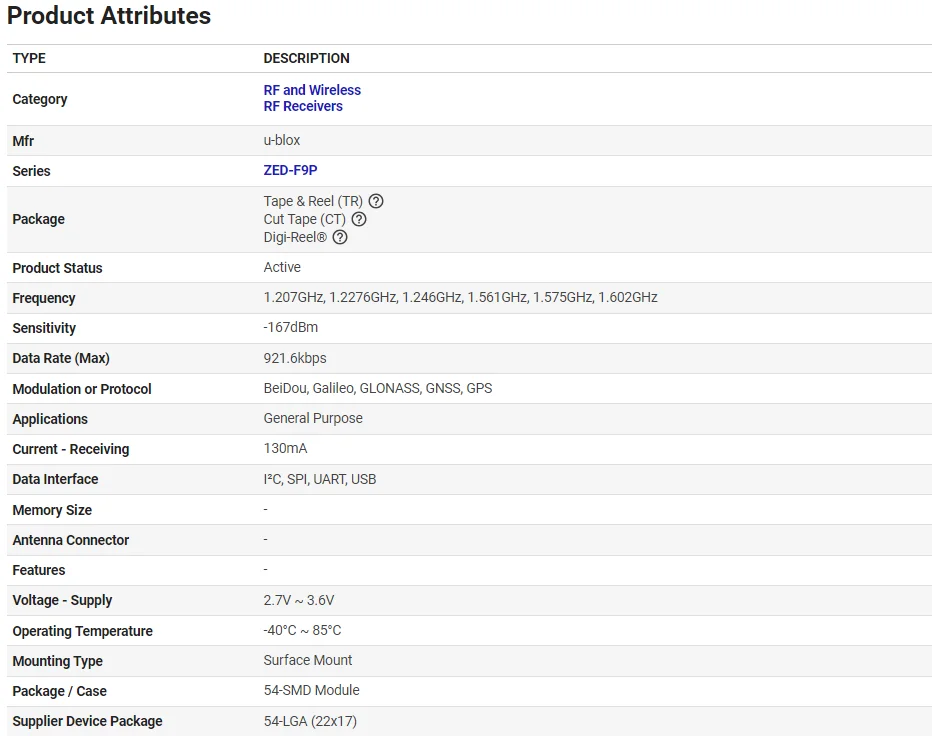Click the DESCRIPTION column header
932x736 pixels.
(306, 58)
